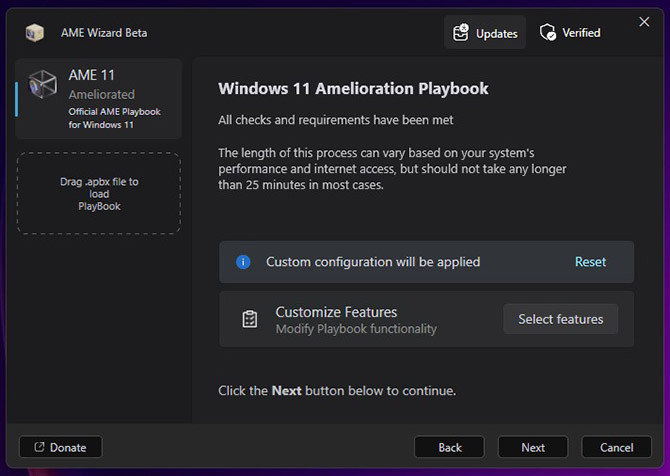
Task: Click the Updates package icon
Action: [461, 32]
